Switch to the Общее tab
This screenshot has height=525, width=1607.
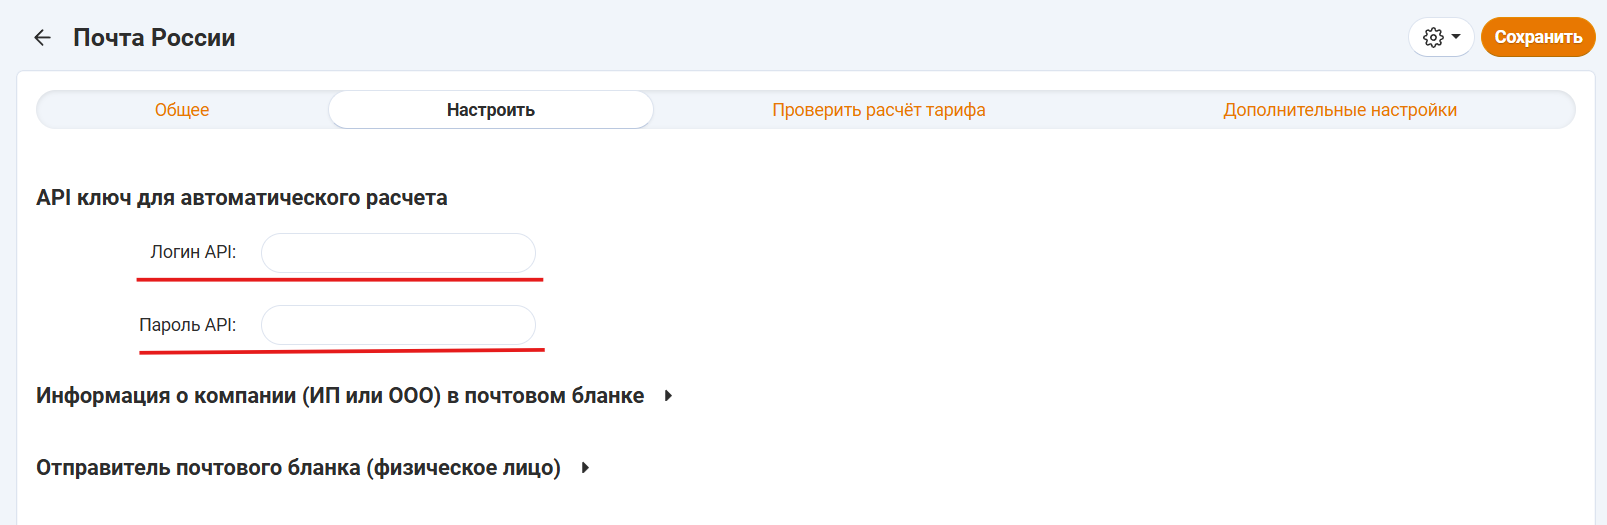(182, 110)
